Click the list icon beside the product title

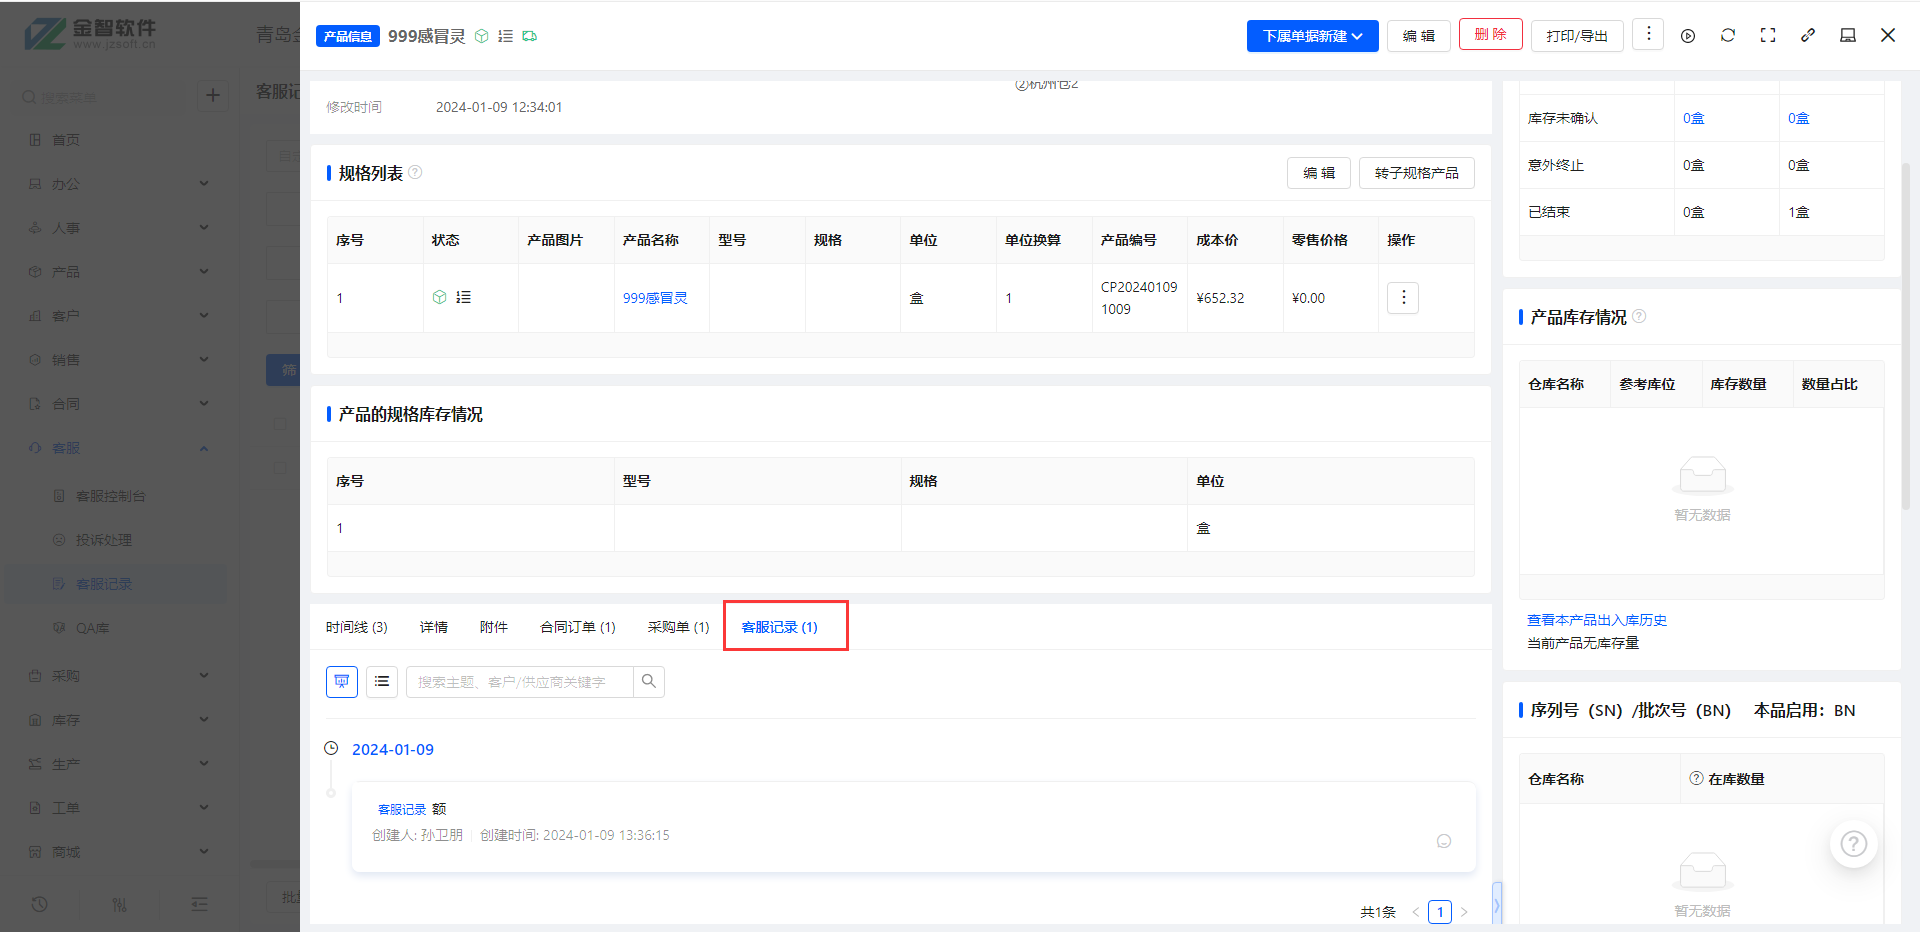(x=506, y=36)
